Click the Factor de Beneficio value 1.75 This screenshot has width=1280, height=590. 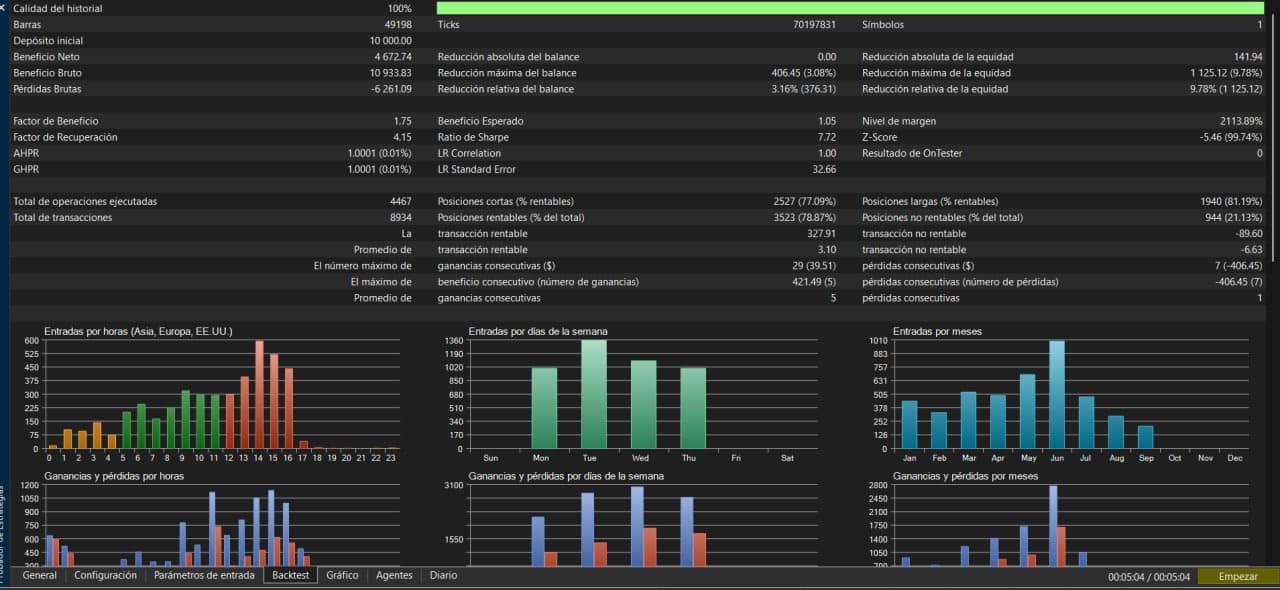click(x=403, y=121)
